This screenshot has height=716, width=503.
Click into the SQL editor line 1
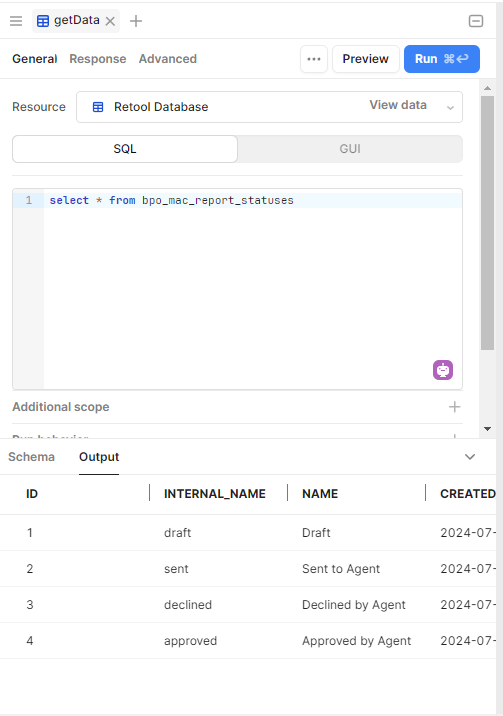253,200
